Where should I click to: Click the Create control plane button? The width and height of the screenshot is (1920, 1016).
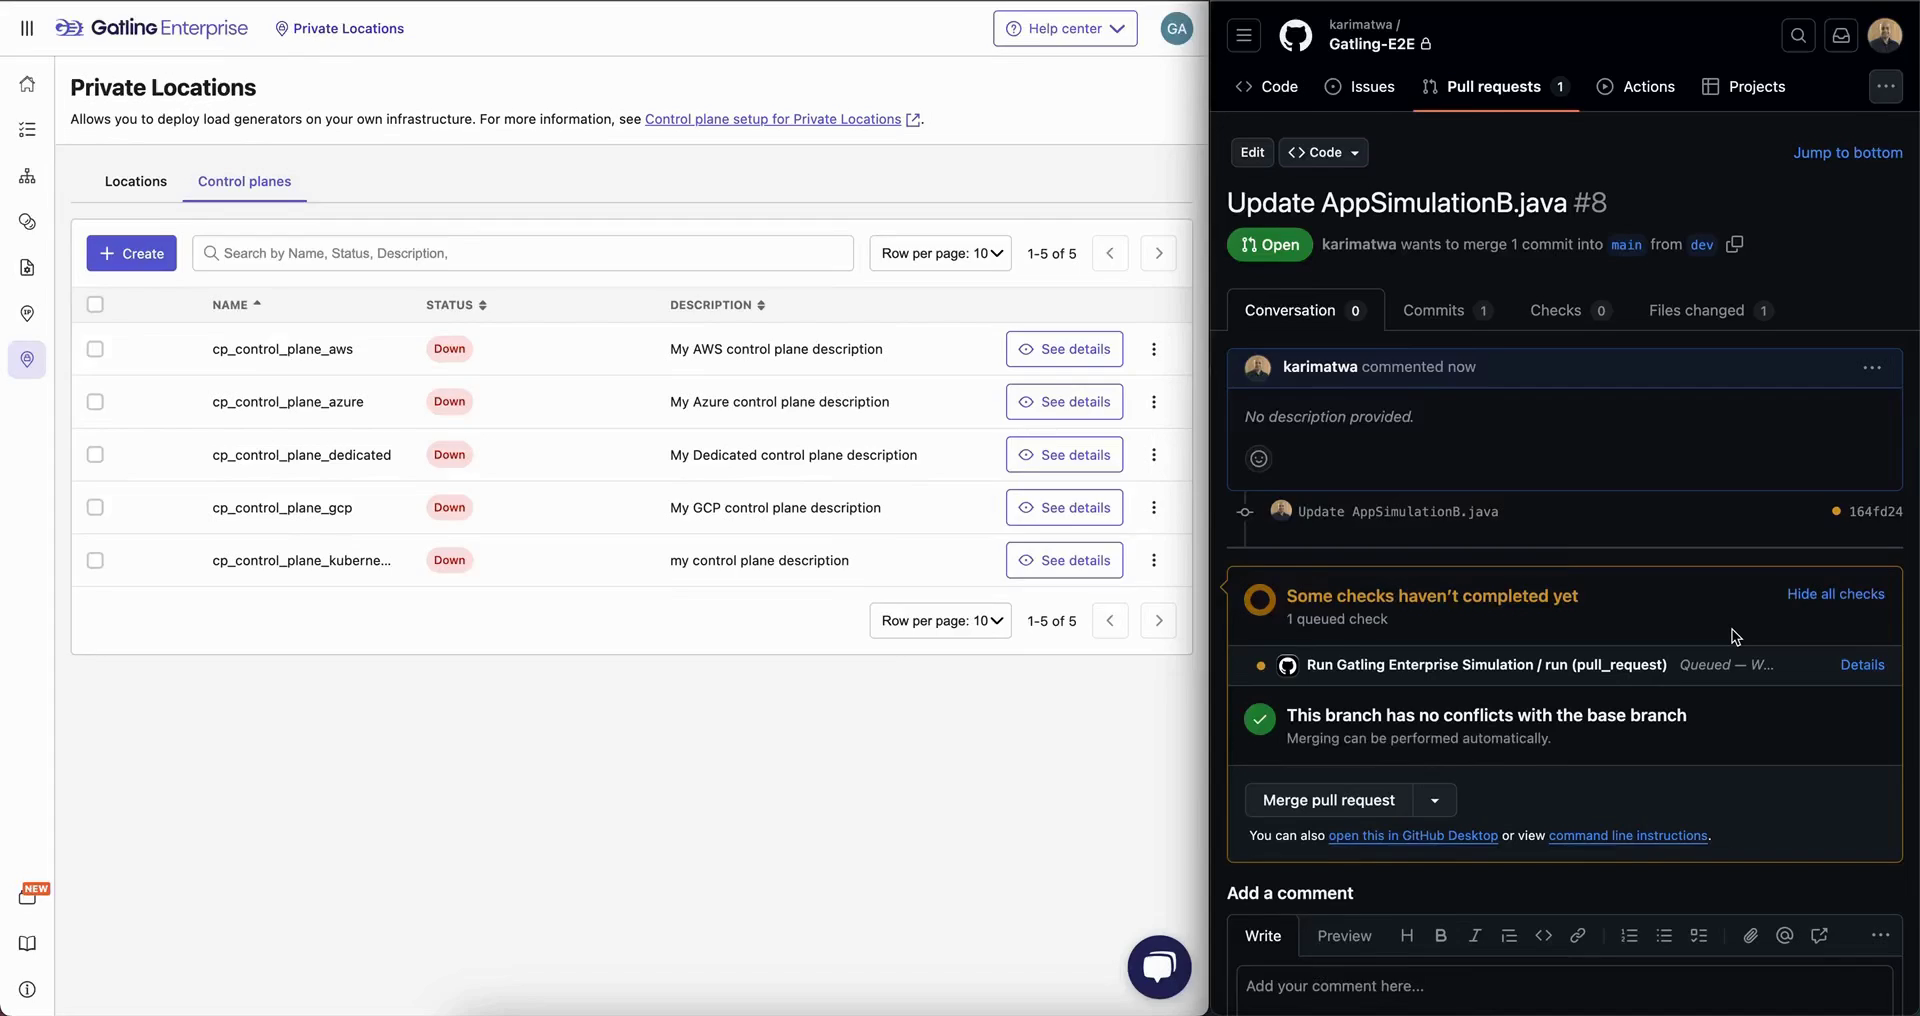coord(131,254)
